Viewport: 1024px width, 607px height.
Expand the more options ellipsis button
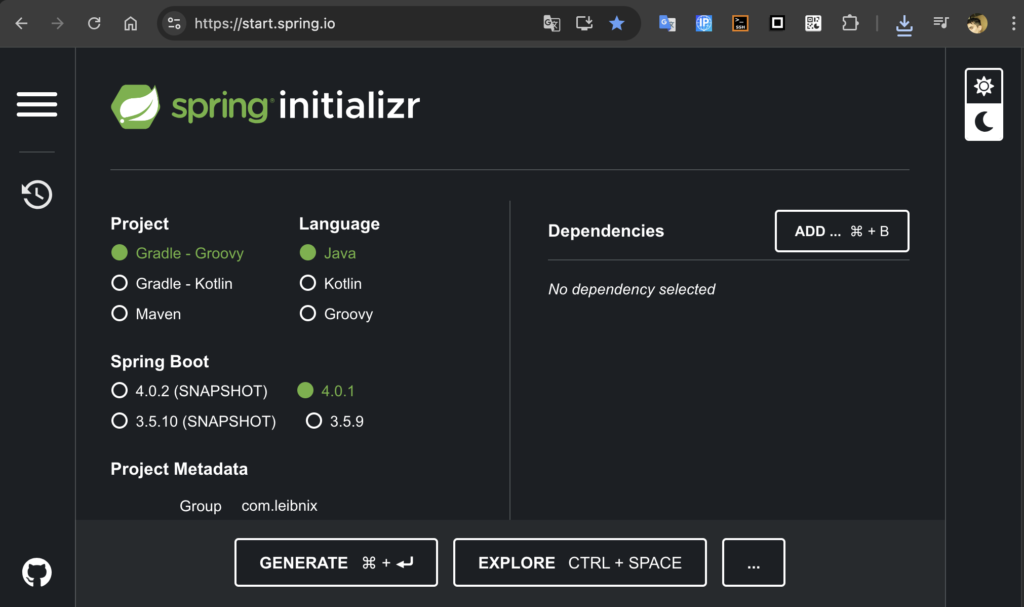tap(753, 563)
